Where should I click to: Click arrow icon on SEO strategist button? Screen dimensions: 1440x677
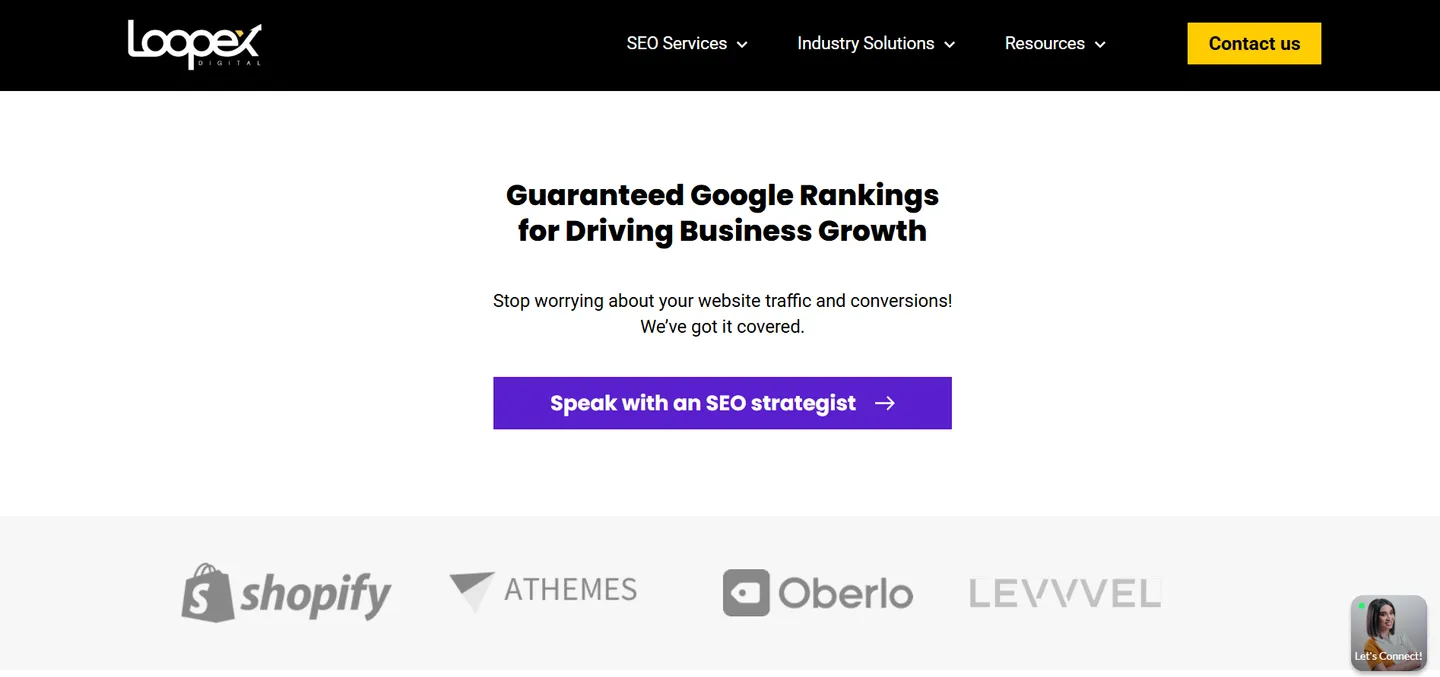click(885, 403)
